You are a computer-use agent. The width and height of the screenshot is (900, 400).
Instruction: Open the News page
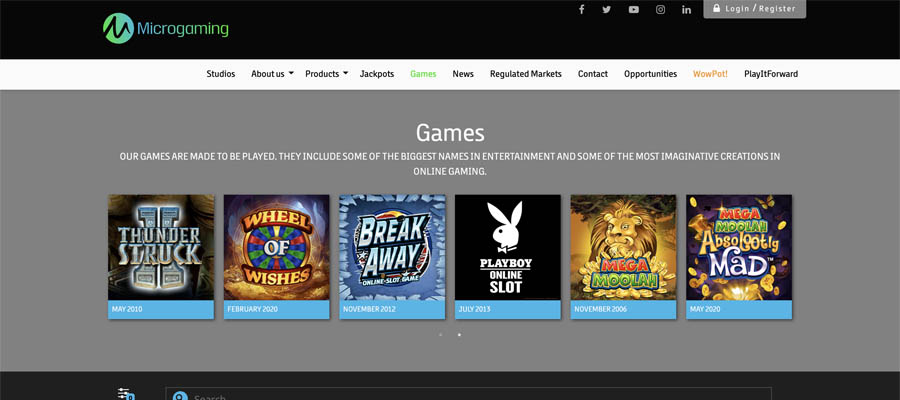click(463, 74)
